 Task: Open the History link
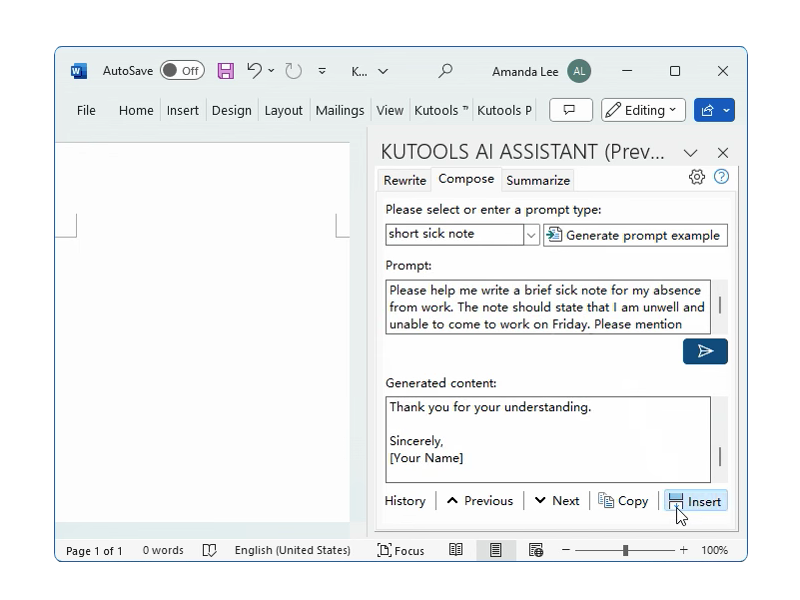click(x=405, y=501)
